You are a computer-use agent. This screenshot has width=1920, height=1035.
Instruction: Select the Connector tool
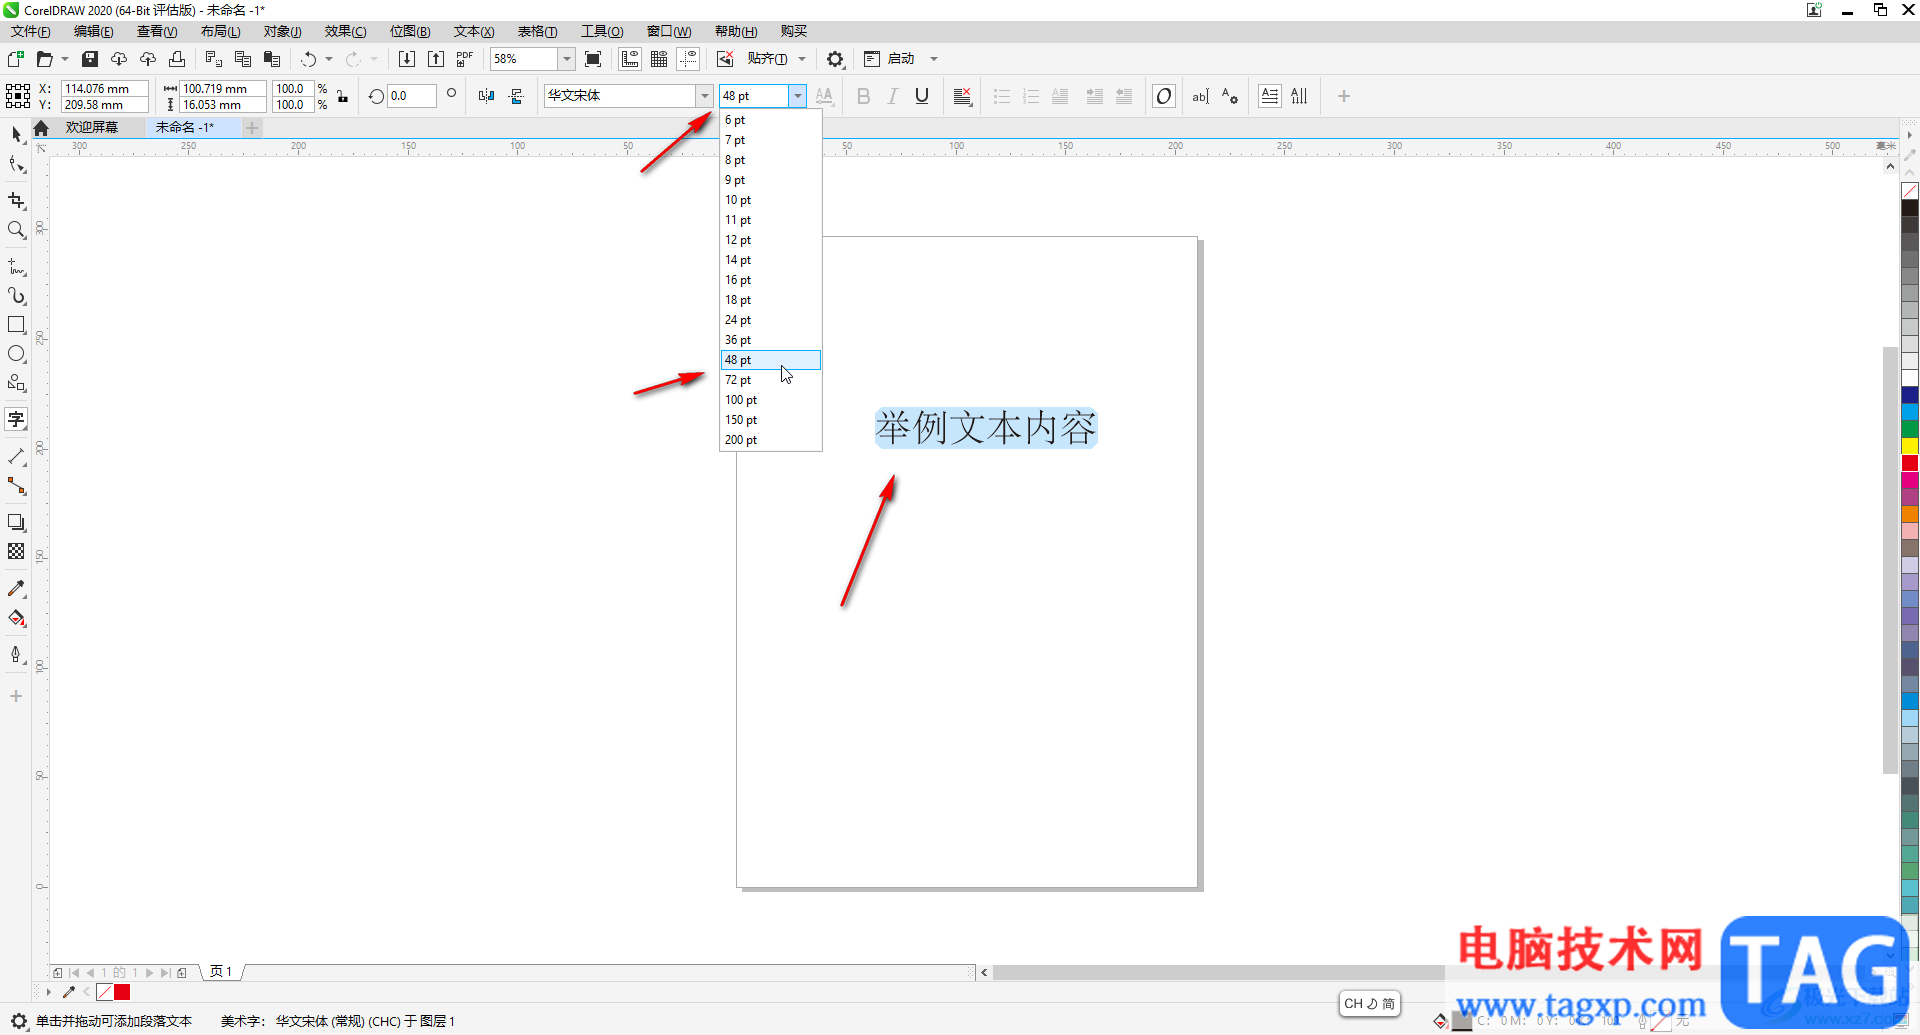pos(16,486)
